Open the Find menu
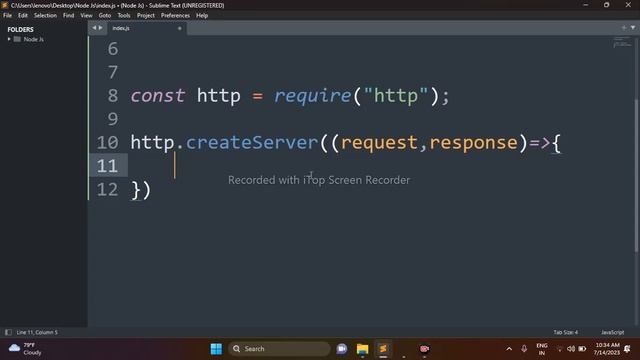Viewport: 640px width, 360px height. click(68, 16)
